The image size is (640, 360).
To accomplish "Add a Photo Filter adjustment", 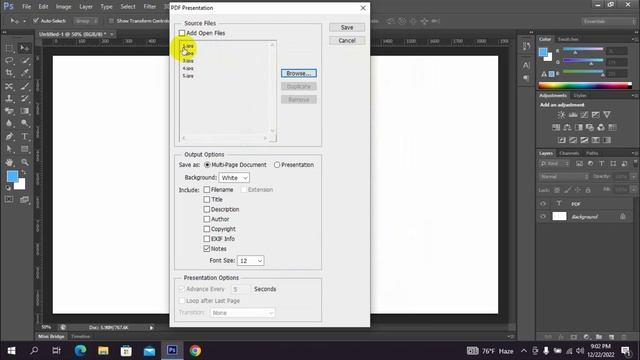I will pyautogui.click(x=590, y=127).
